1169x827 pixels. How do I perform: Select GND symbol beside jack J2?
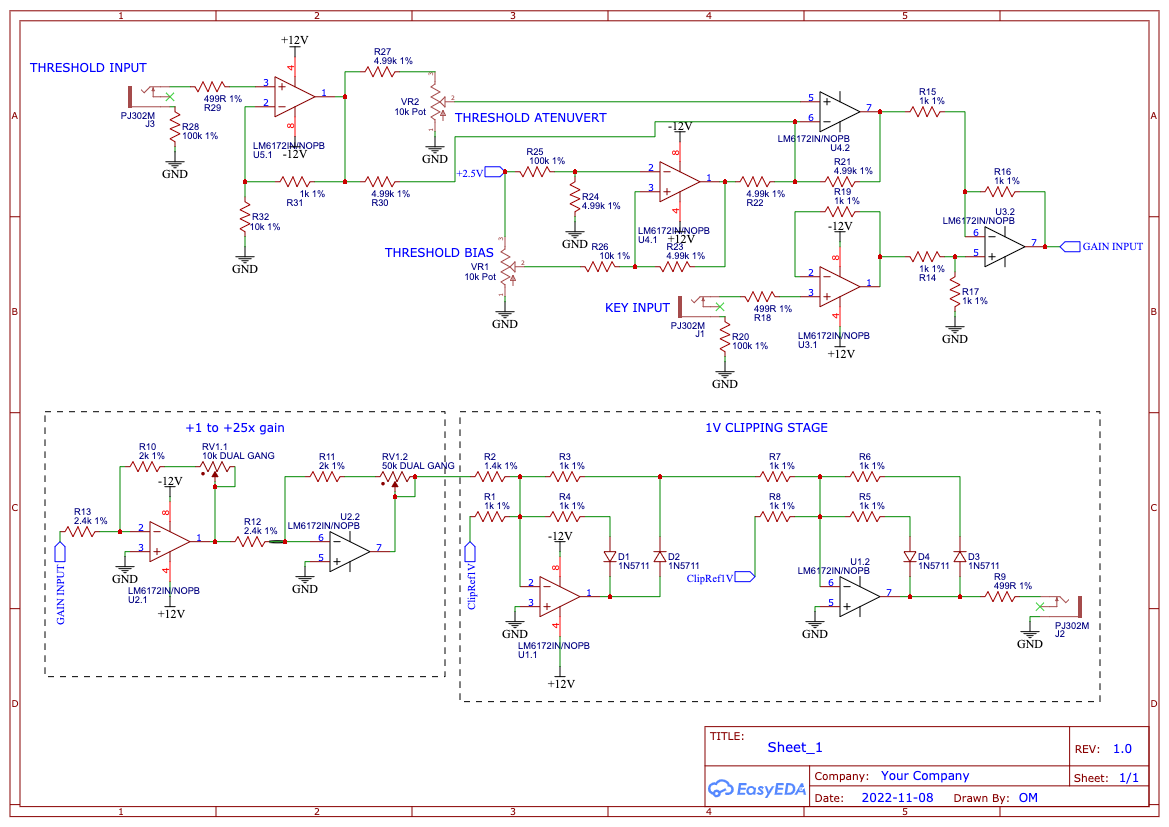tap(1030, 638)
